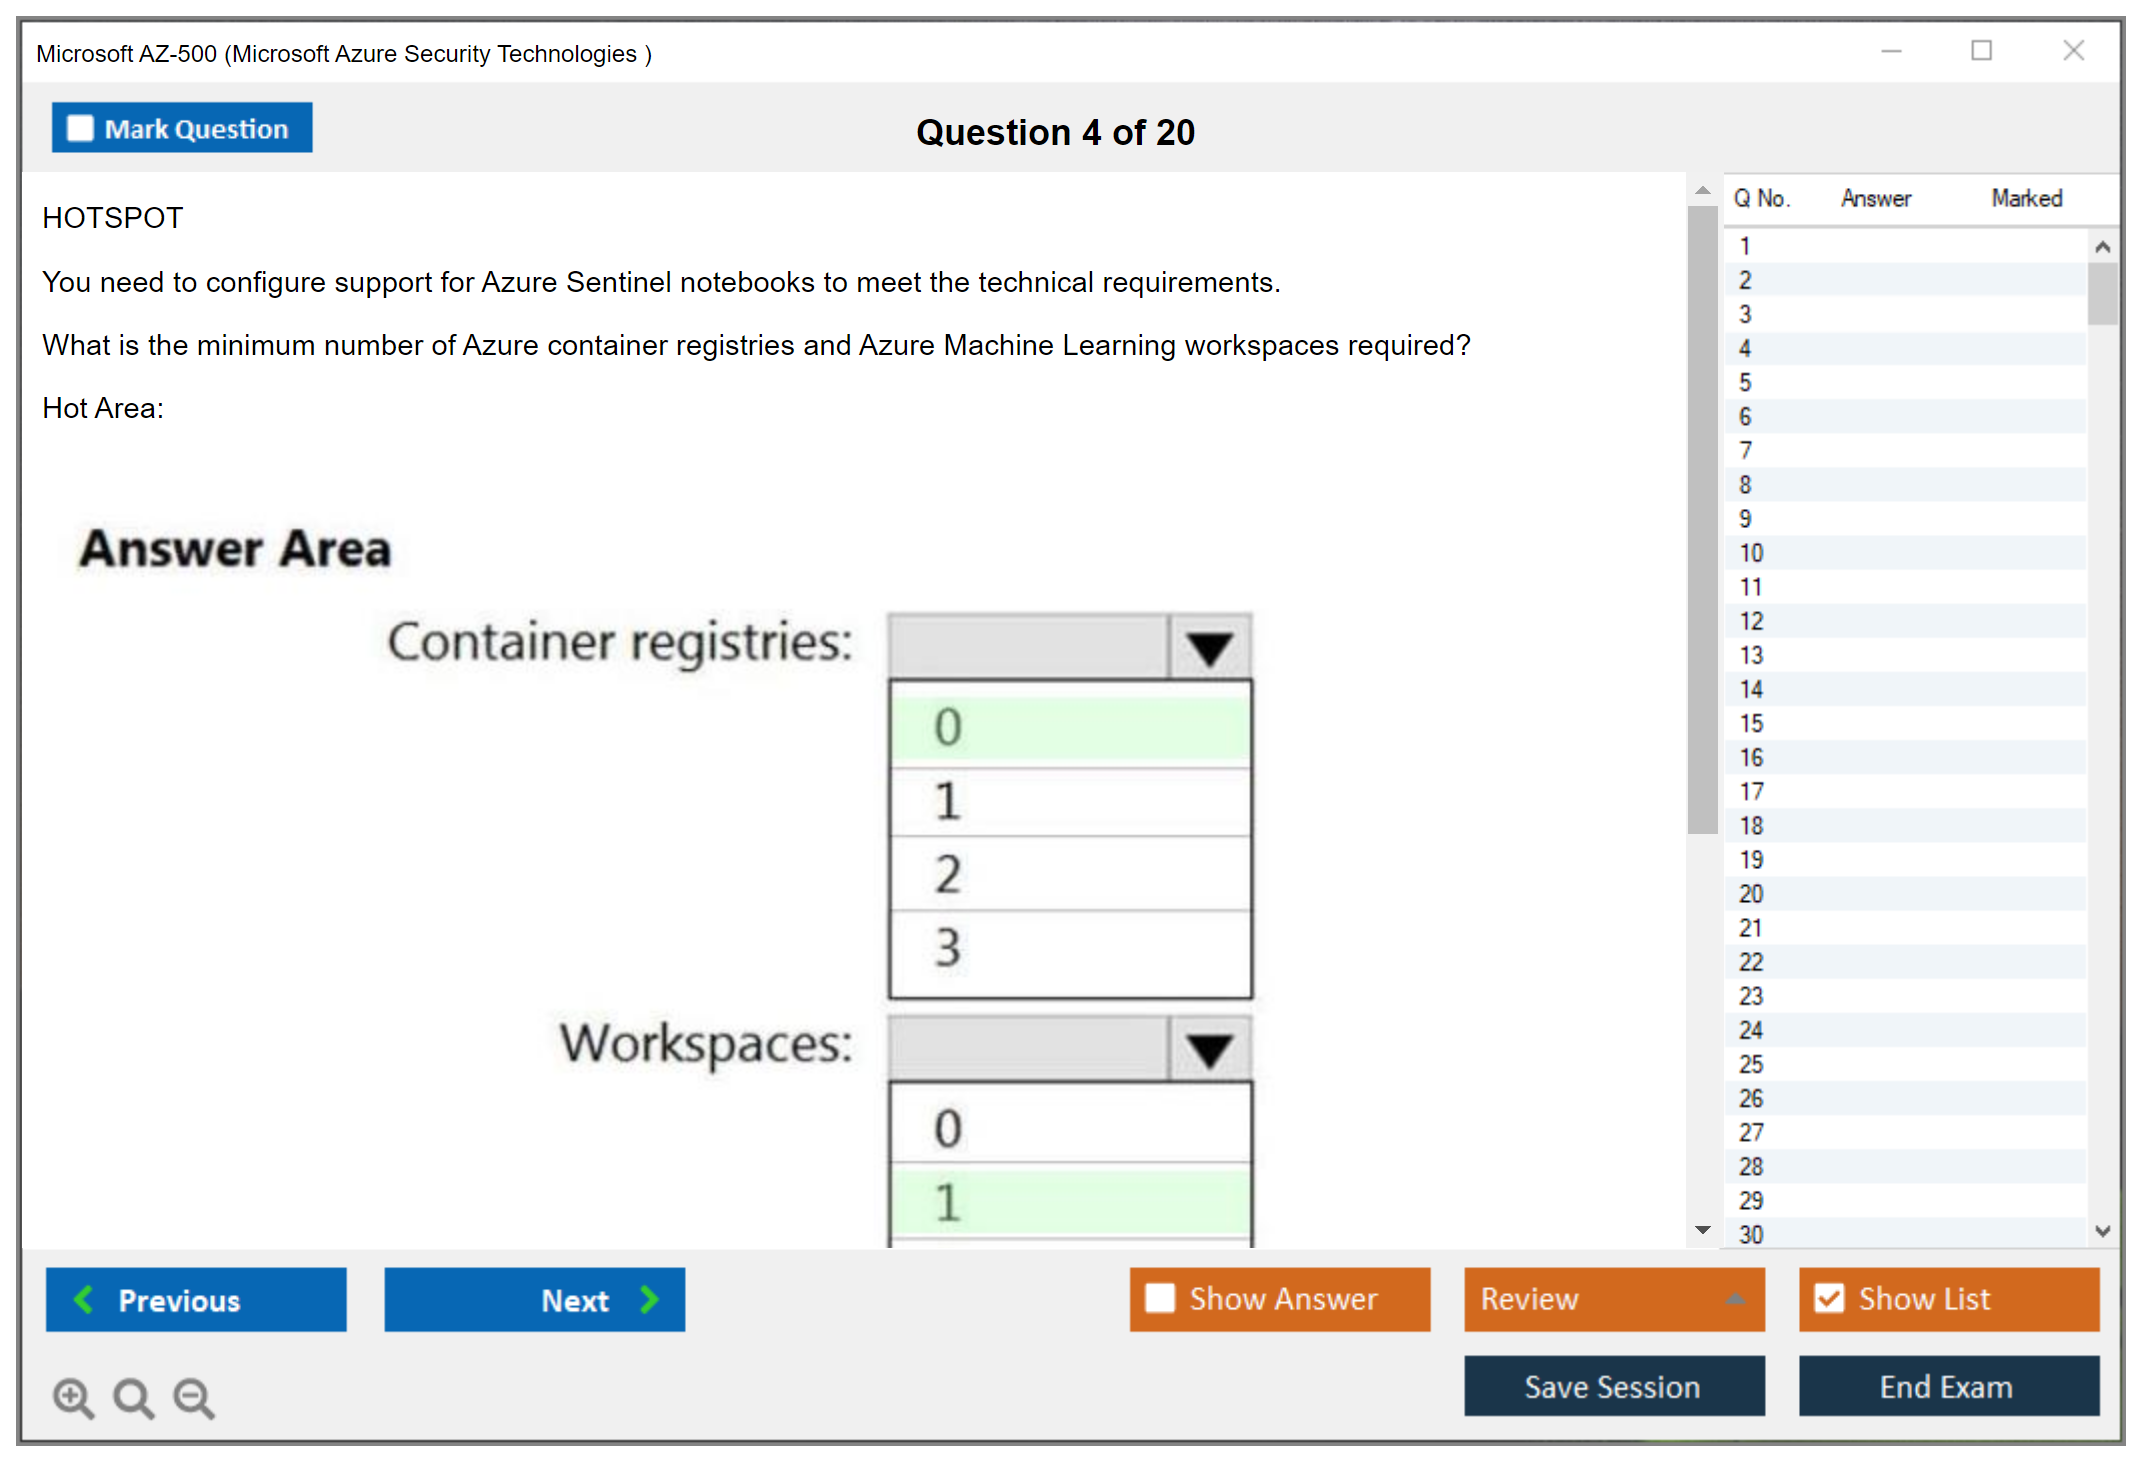The width and height of the screenshot is (2150, 1470).
Task: Click the left chevron on the Previous button
Action: [x=84, y=1299]
